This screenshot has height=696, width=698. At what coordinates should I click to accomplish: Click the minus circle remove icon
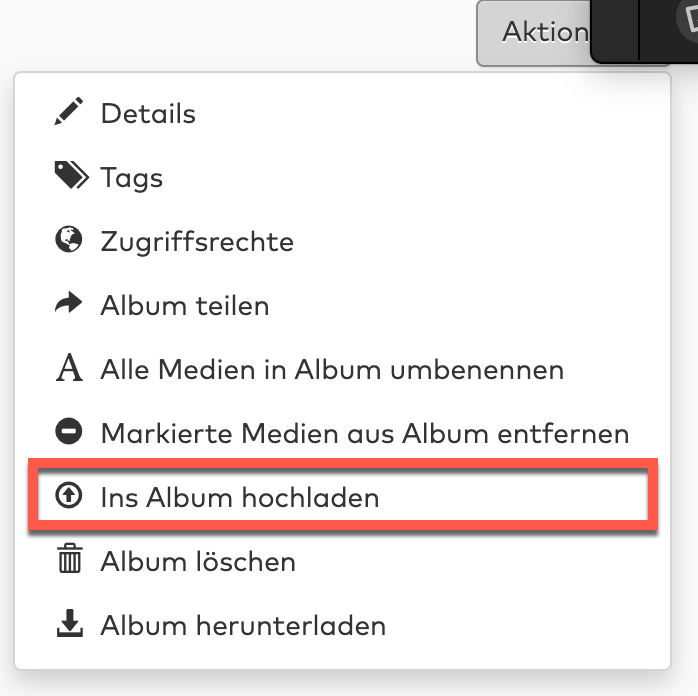68,433
